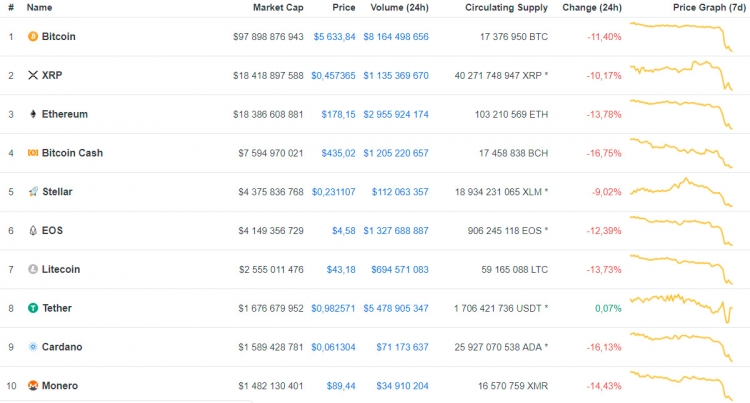
Task: Click Bitcoin price $5 633,84
Action: [x=334, y=37]
